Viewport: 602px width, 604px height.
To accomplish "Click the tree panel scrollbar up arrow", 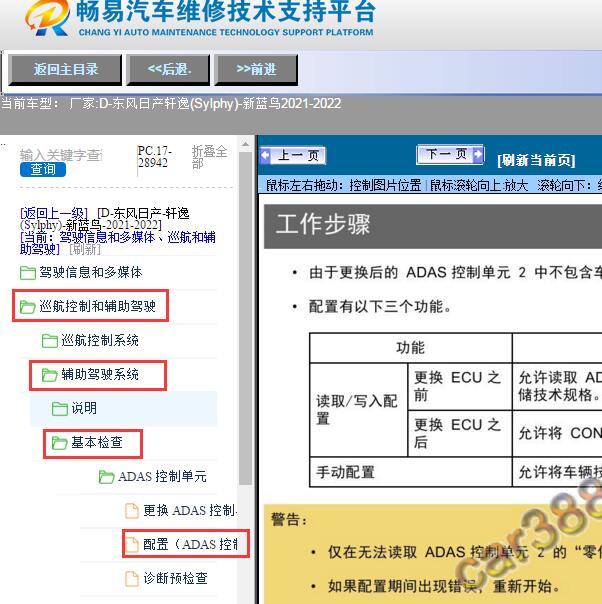I will [x=245, y=145].
